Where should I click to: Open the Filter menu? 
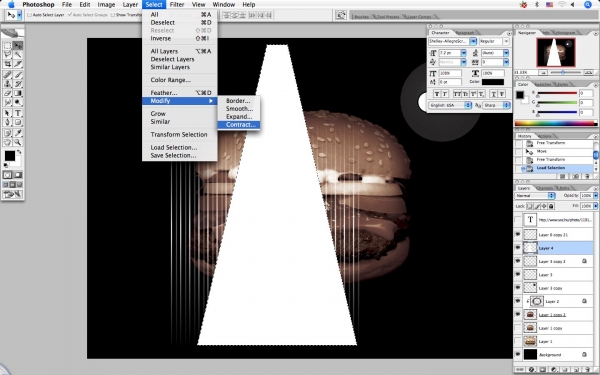pos(177,5)
